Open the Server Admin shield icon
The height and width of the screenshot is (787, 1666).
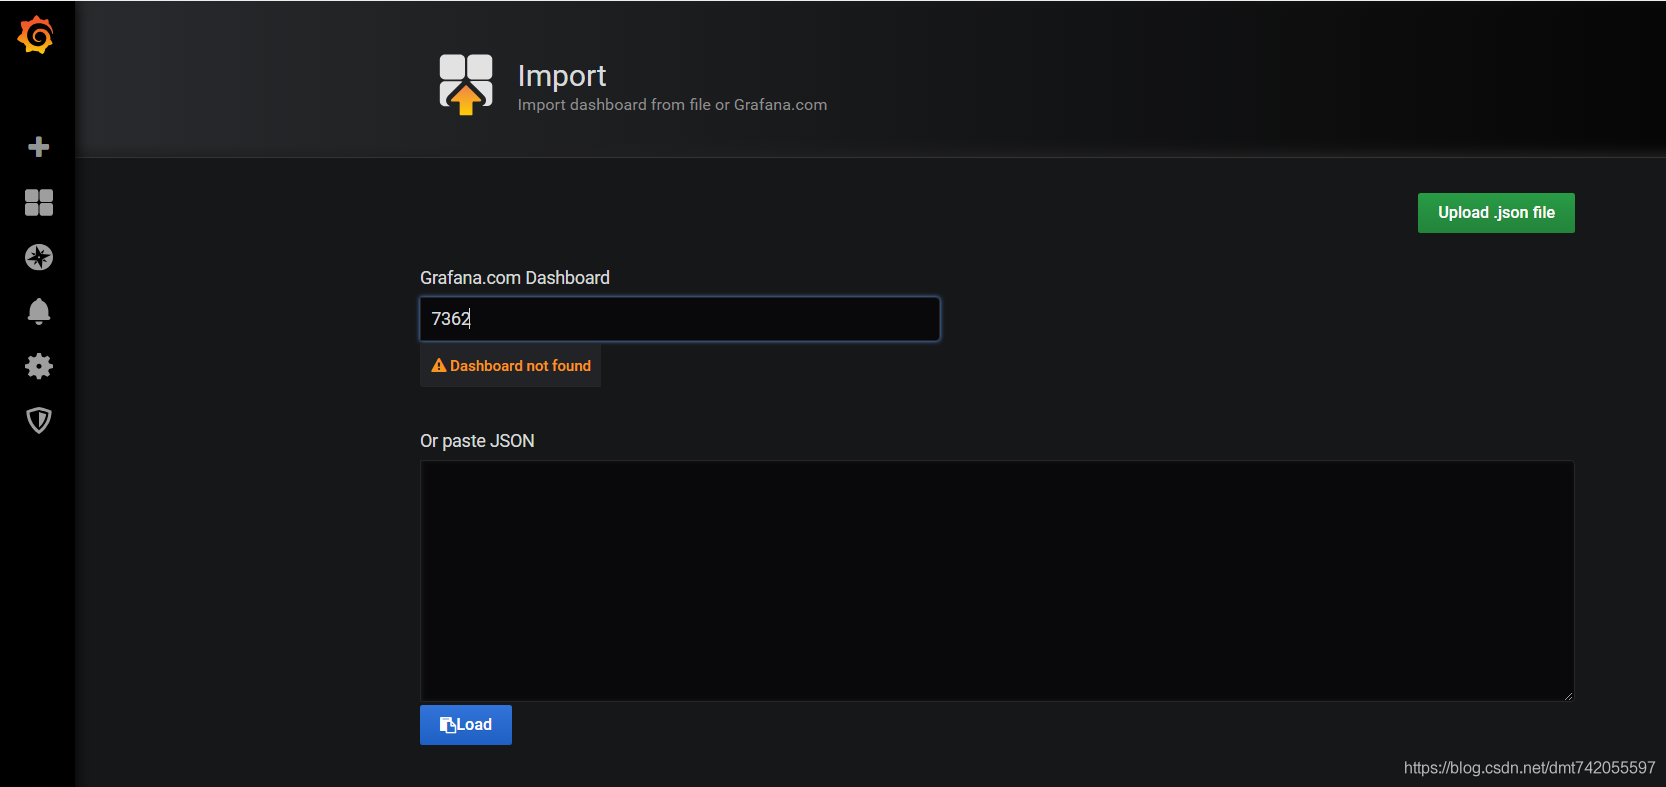[39, 420]
